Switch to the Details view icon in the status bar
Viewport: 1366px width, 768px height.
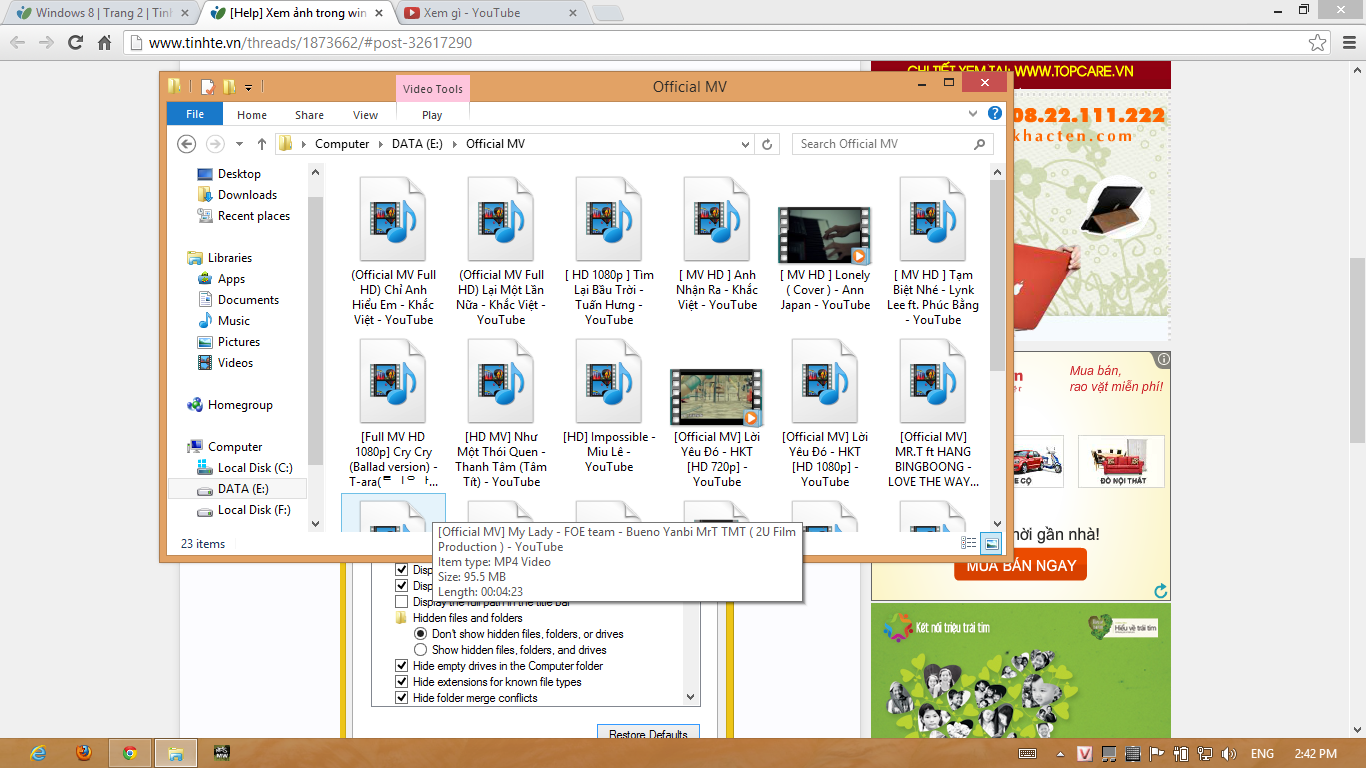[x=969, y=543]
